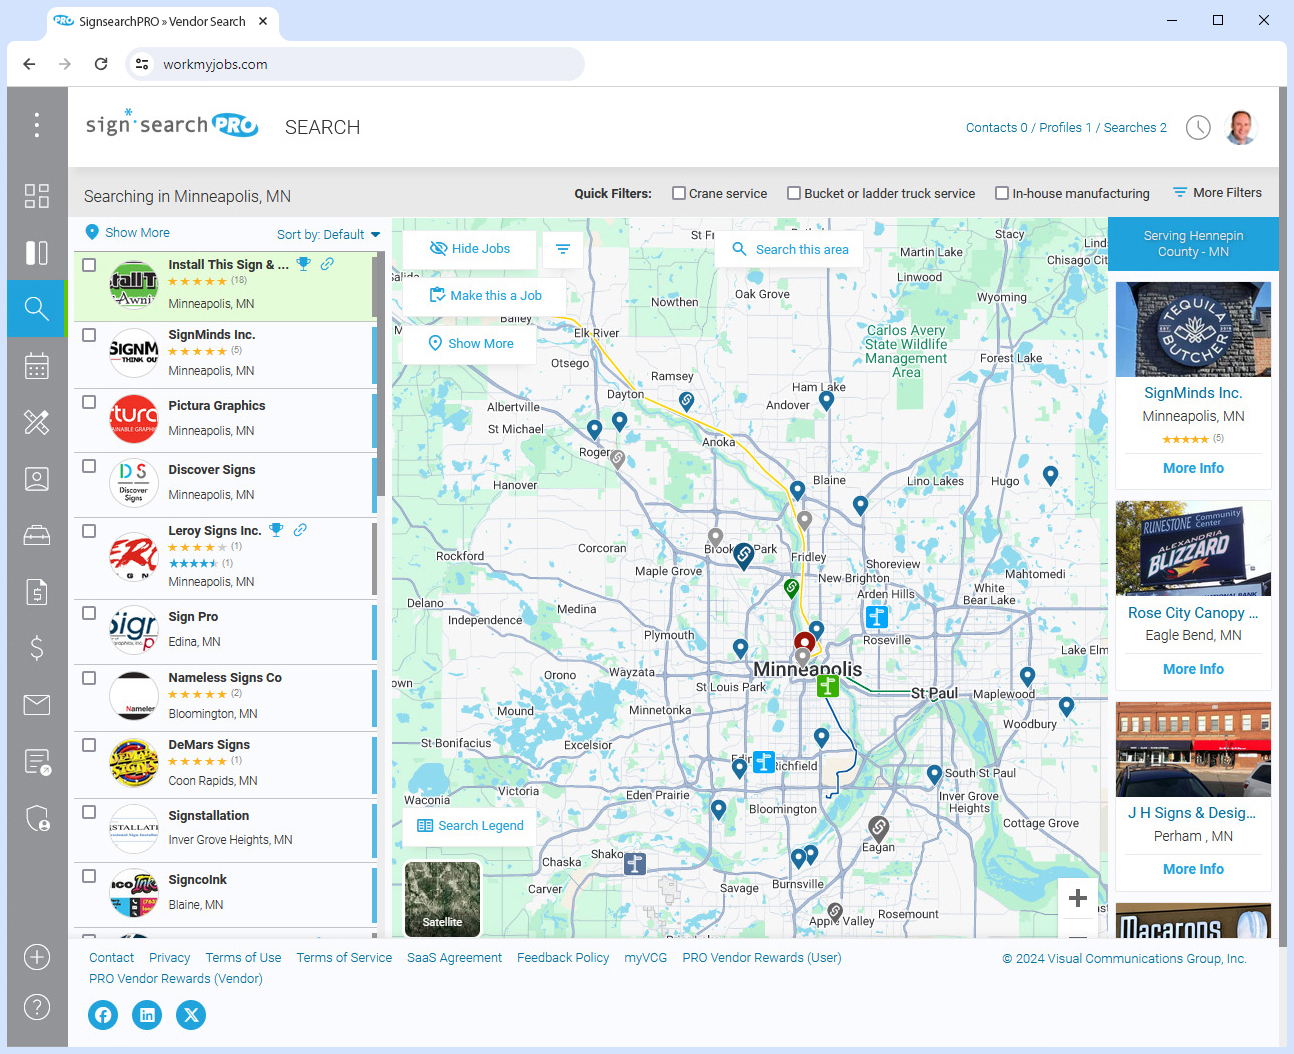1294x1054 pixels.
Task: Check the Install This Sign vendor checkbox
Action: click(89, 265)
